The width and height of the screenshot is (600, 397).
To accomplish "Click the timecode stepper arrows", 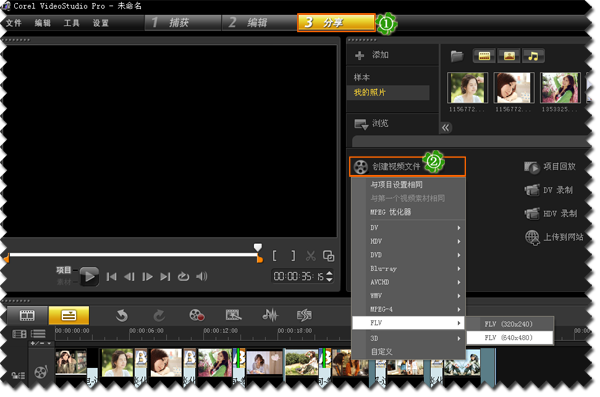I will pyautogui.click(x=329, y=276).
